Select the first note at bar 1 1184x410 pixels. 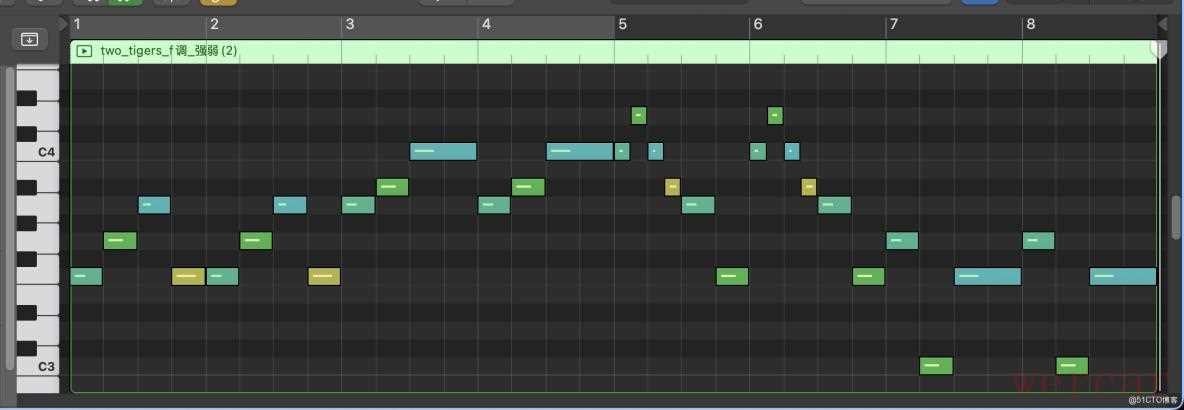pyautogui.click(x=86, y=277)
